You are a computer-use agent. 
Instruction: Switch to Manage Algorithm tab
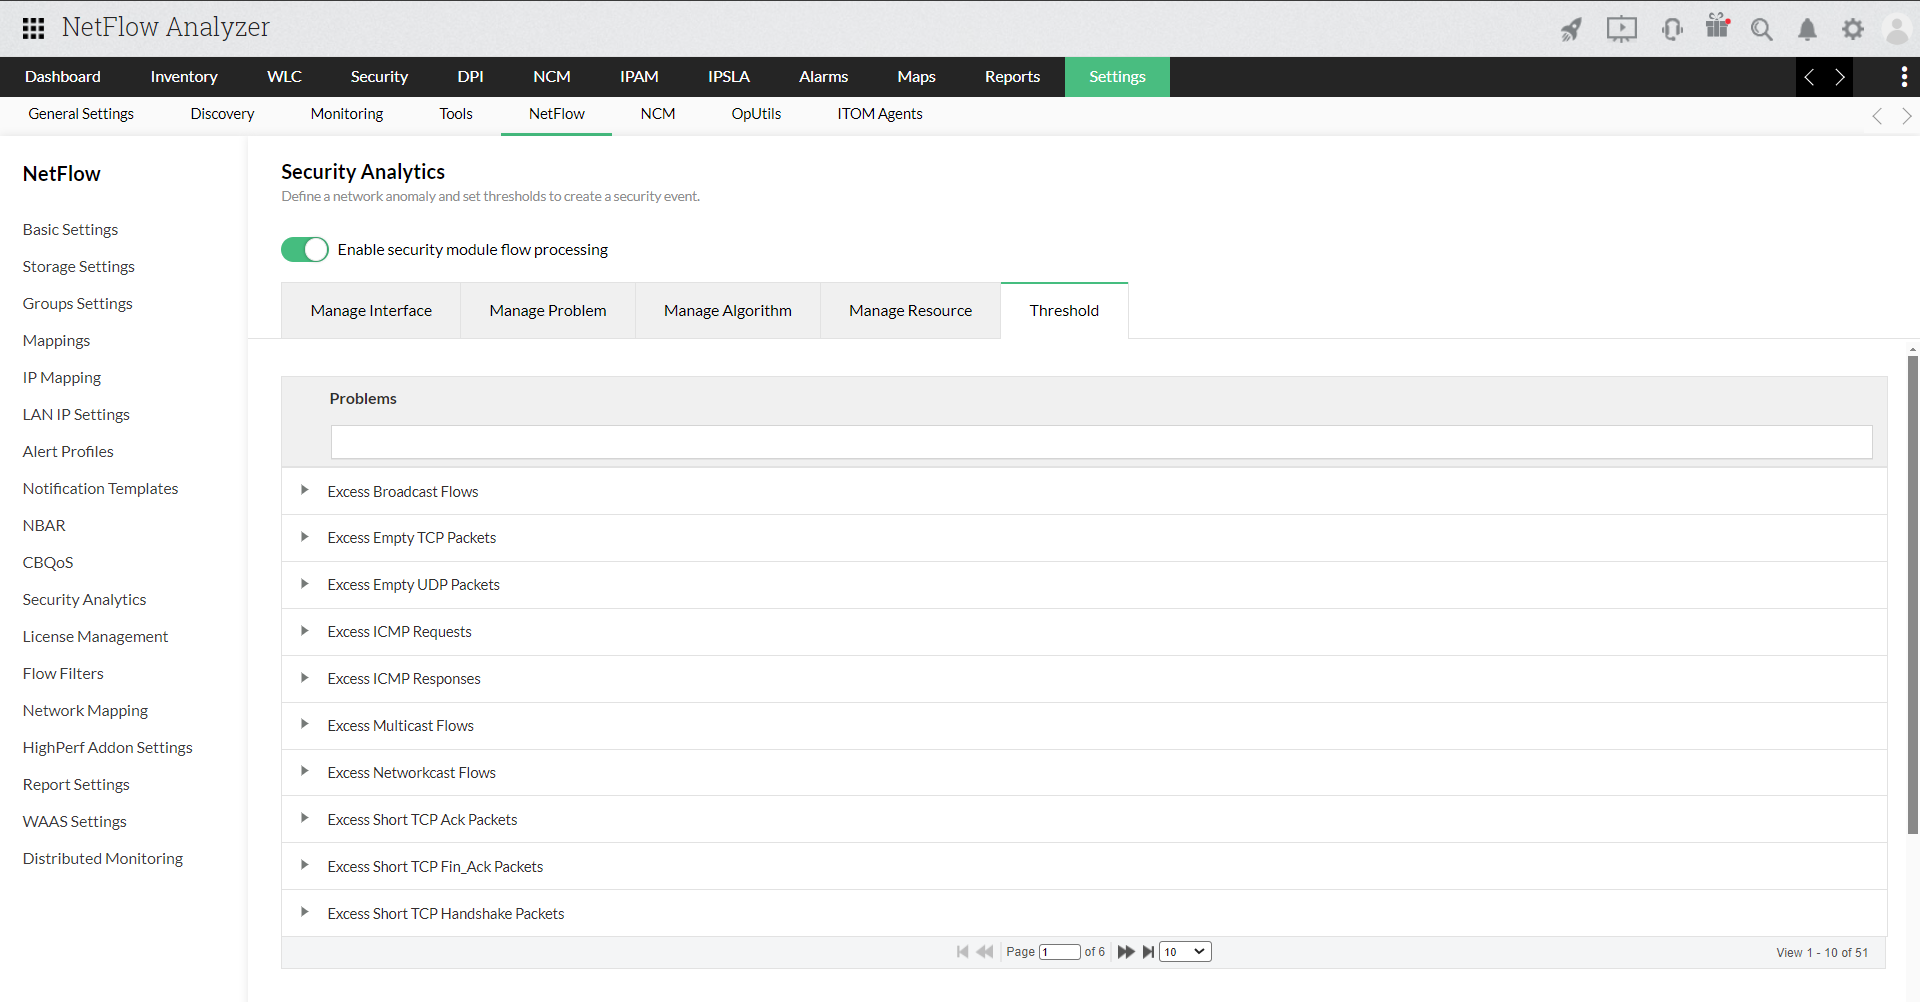click(728, 311)
